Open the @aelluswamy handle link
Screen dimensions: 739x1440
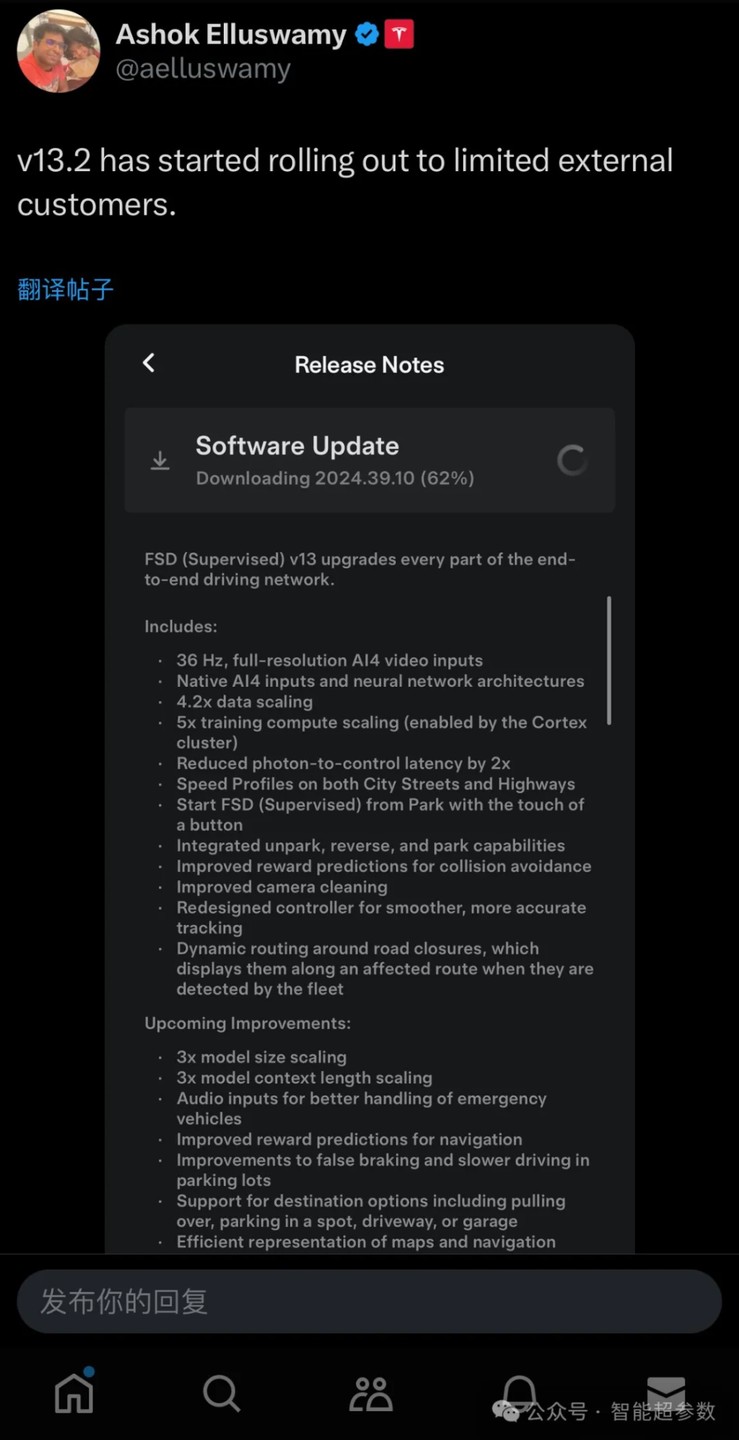pos(203,69)
